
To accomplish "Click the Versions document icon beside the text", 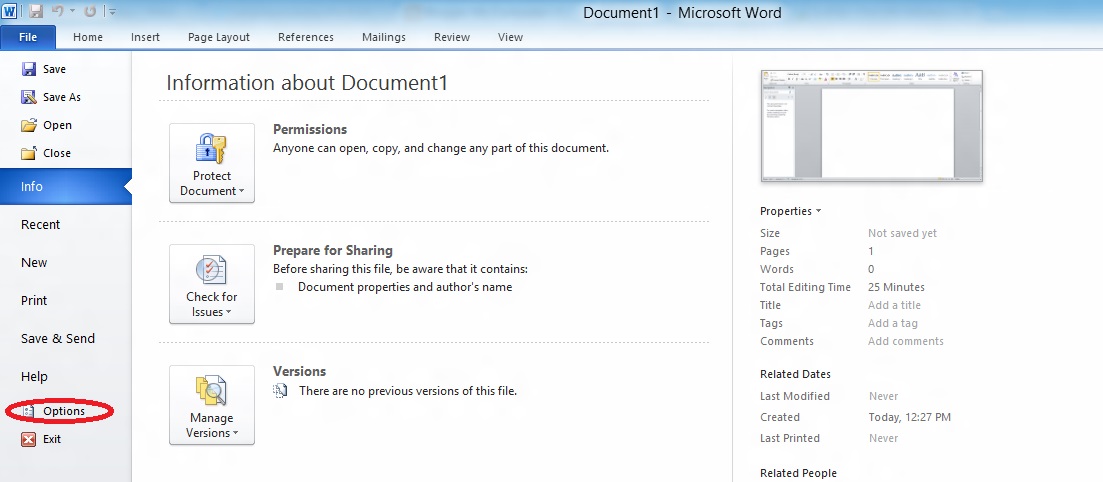I will (280, 391).
